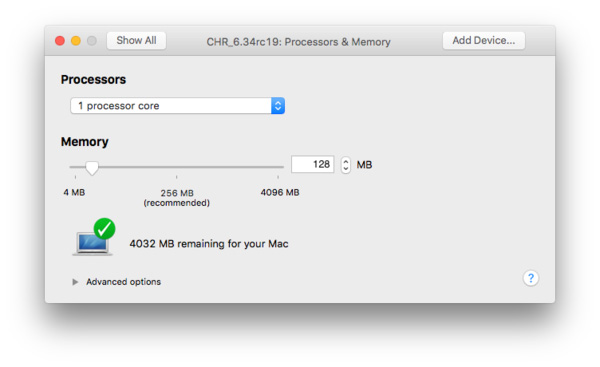
Task: Close the window with the red button
Action: pos(60,41)
